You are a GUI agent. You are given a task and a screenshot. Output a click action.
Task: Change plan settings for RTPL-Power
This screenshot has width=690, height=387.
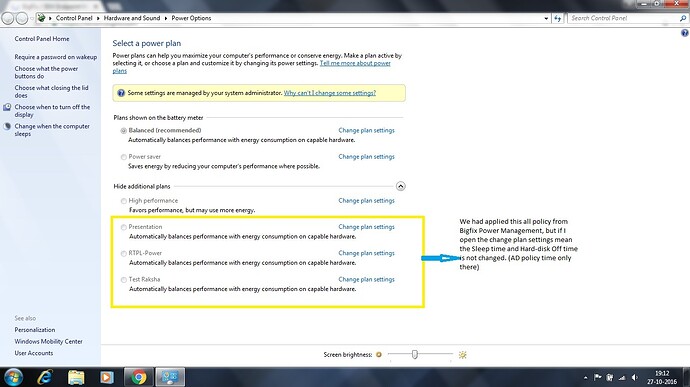[366, 253]
